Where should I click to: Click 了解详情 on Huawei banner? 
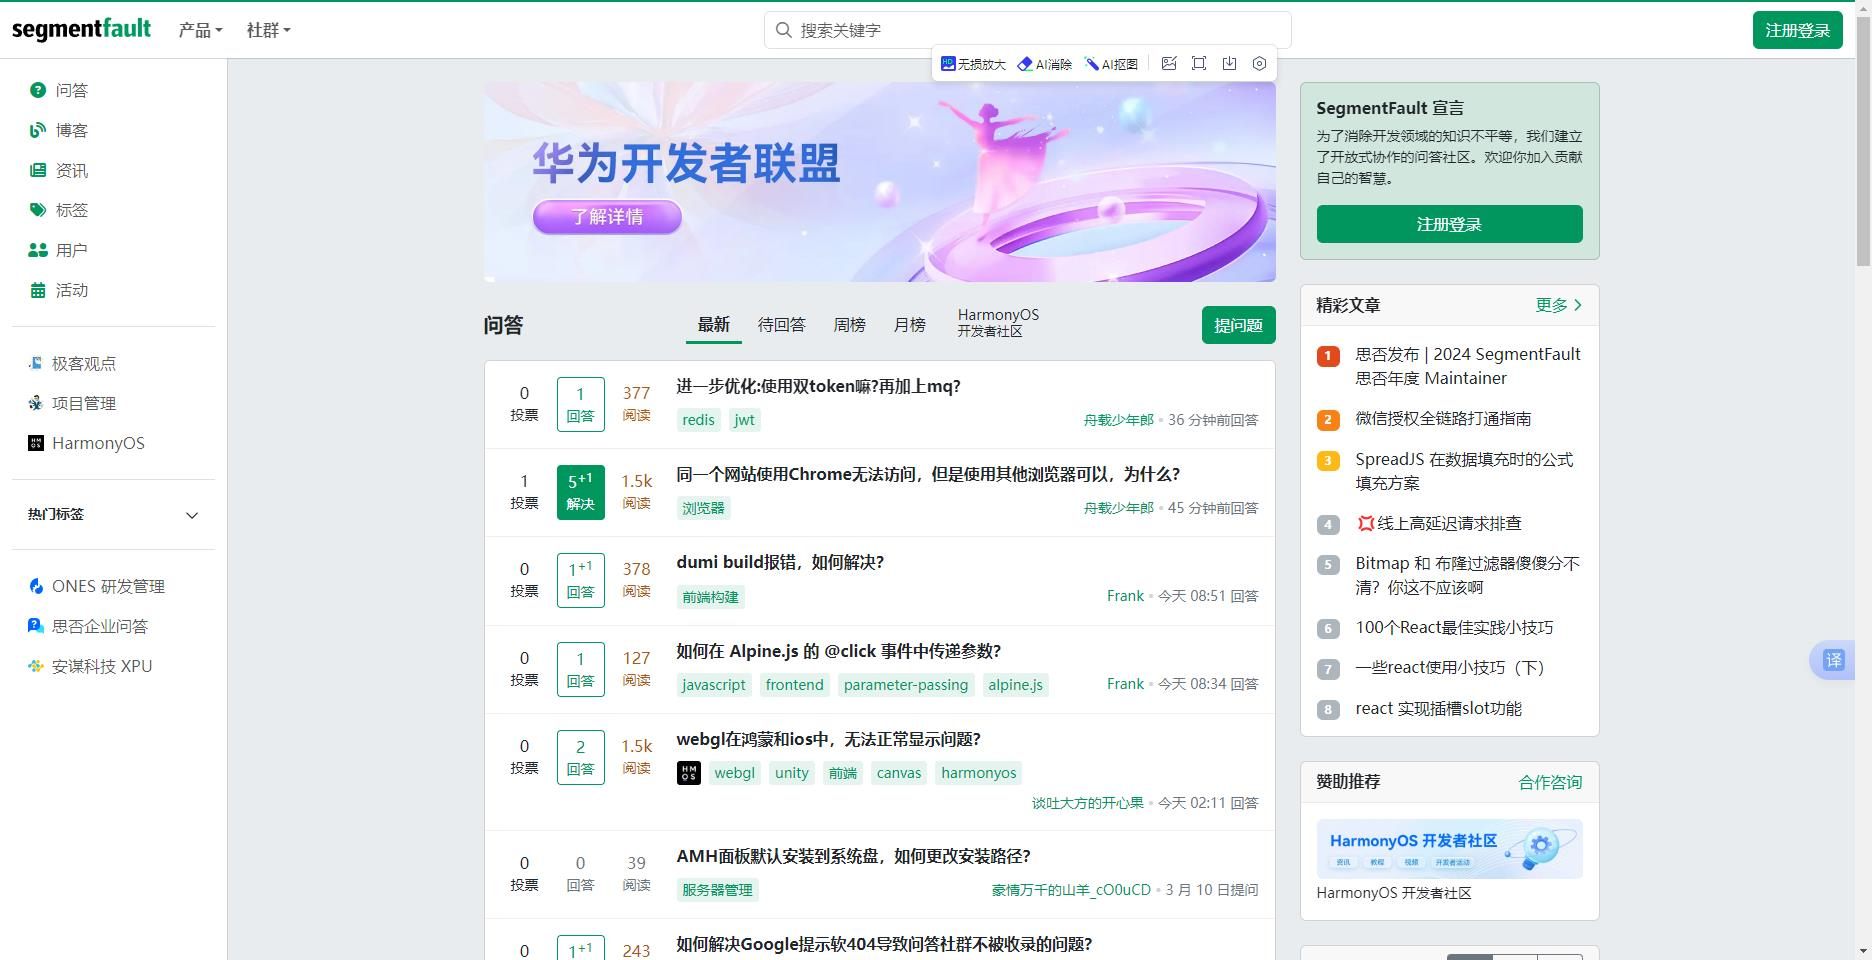607,217
